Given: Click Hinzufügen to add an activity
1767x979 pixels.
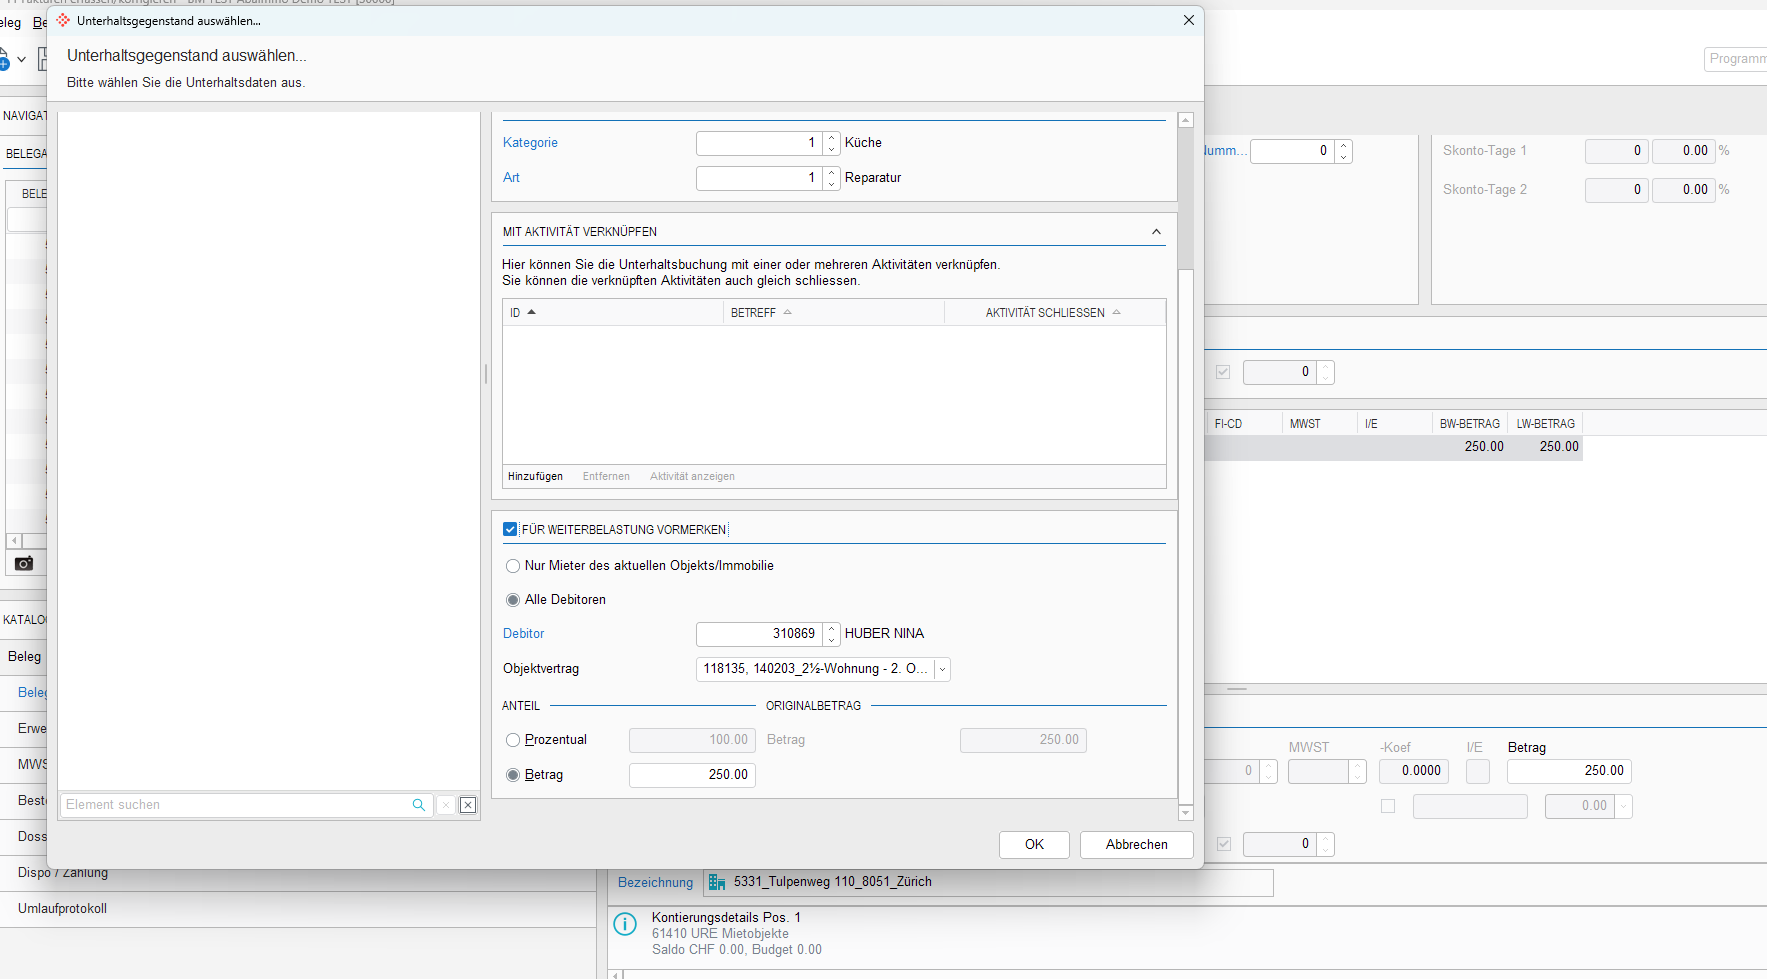Looking at the screenshot, I should tap(535, 476).
